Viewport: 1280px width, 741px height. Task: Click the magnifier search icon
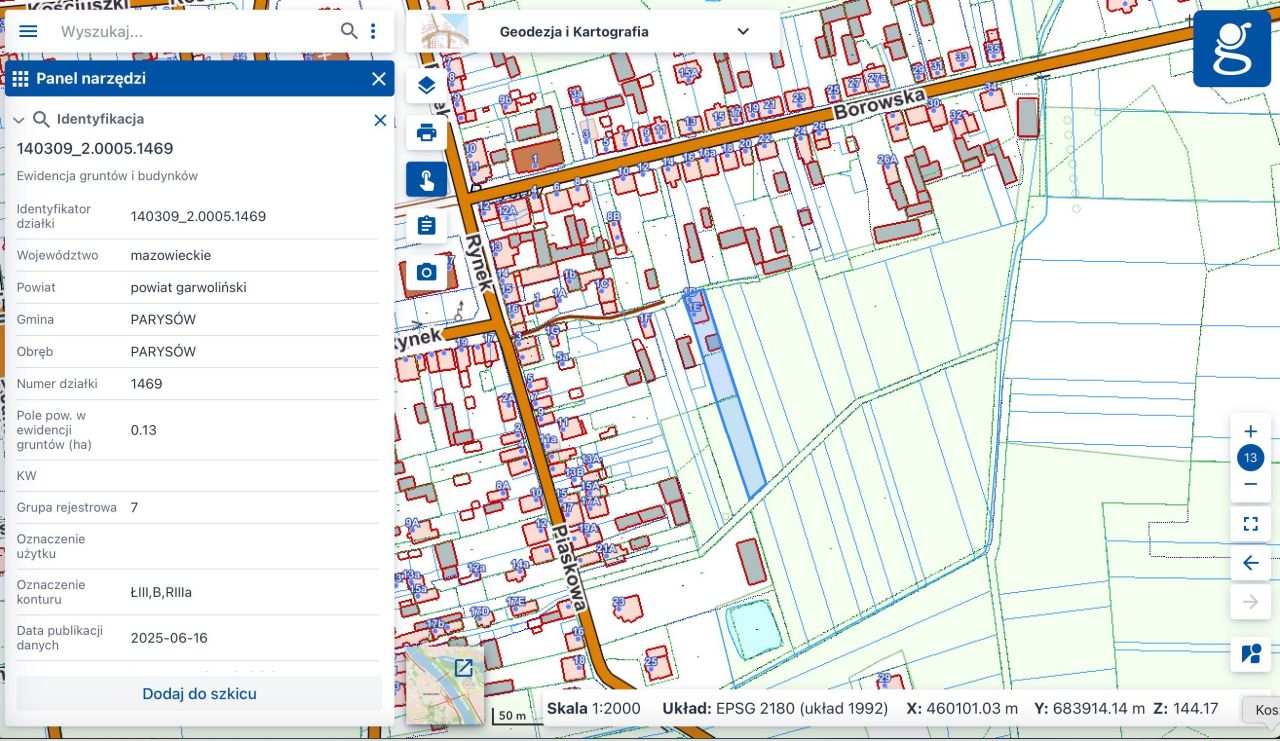(349, 31)
